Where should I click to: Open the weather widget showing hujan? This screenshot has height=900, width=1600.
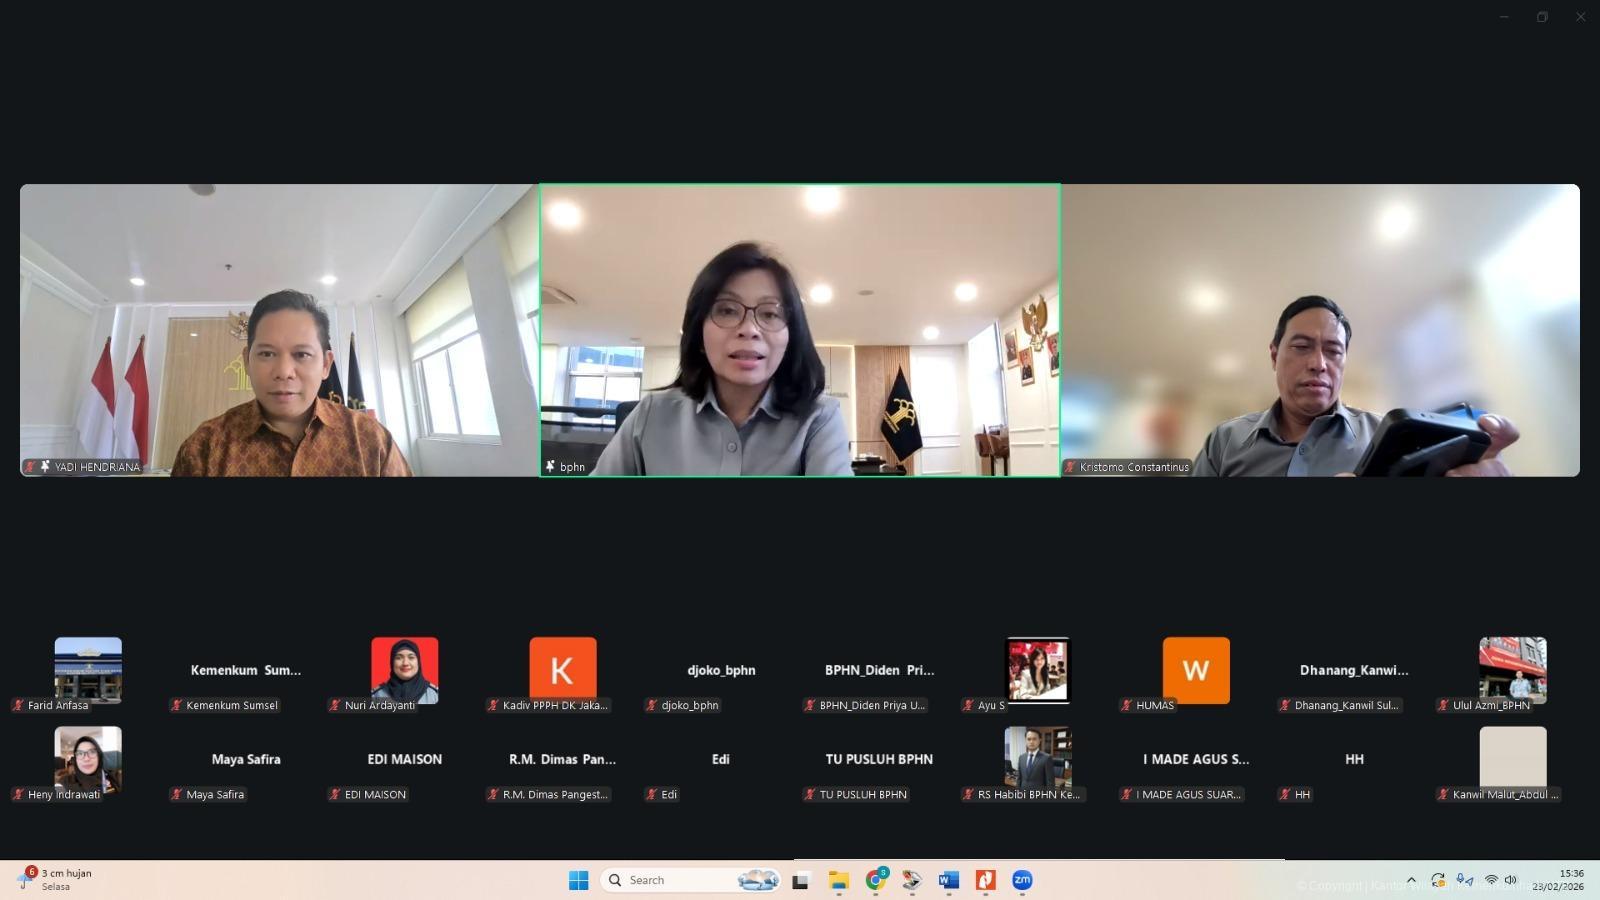coord(55,880)
